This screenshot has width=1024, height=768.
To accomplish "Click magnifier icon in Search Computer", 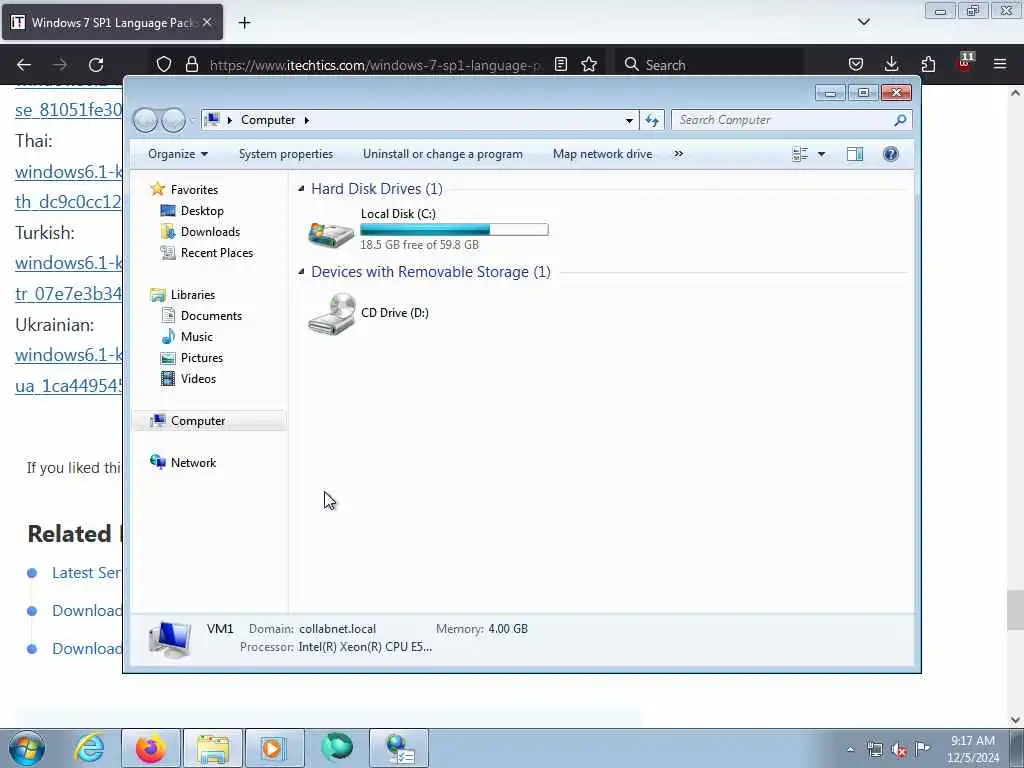I will (900, 120).
